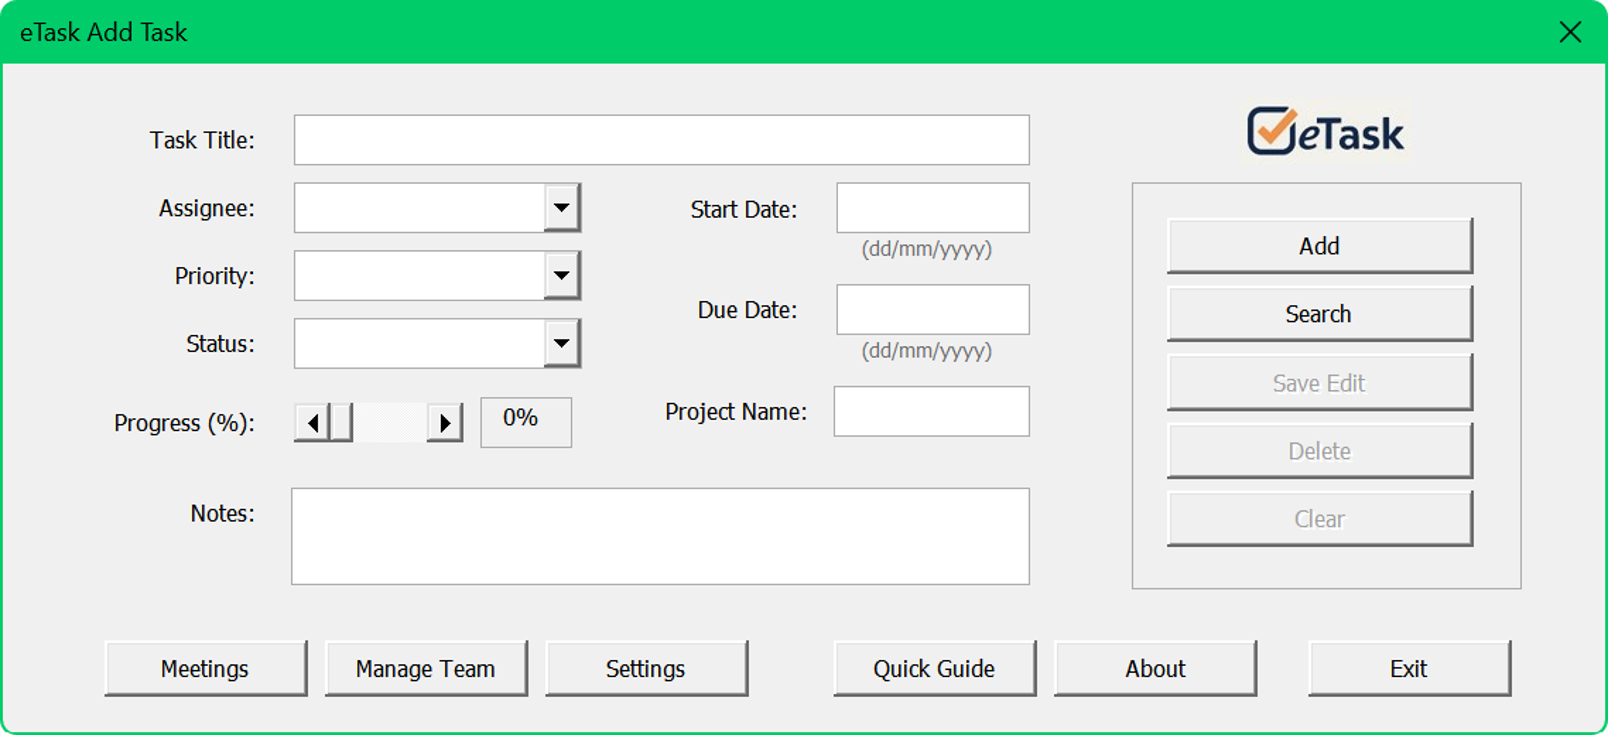Open the Quick Guide

coord(934,668)
